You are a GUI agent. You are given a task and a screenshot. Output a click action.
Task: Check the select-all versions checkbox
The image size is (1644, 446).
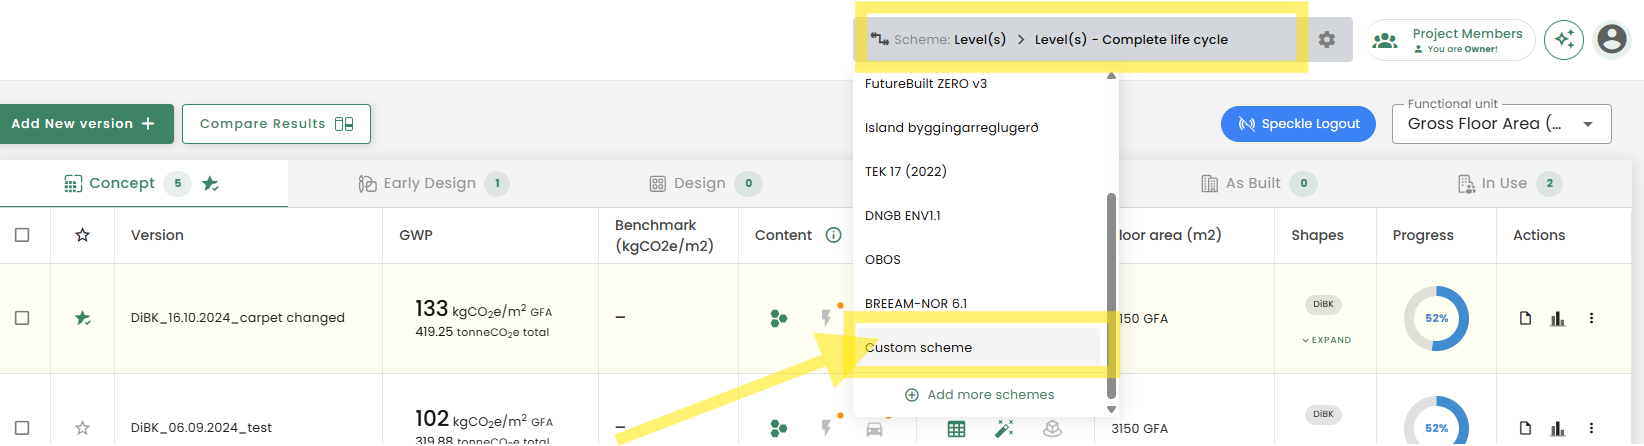click(x=22, y=235)
